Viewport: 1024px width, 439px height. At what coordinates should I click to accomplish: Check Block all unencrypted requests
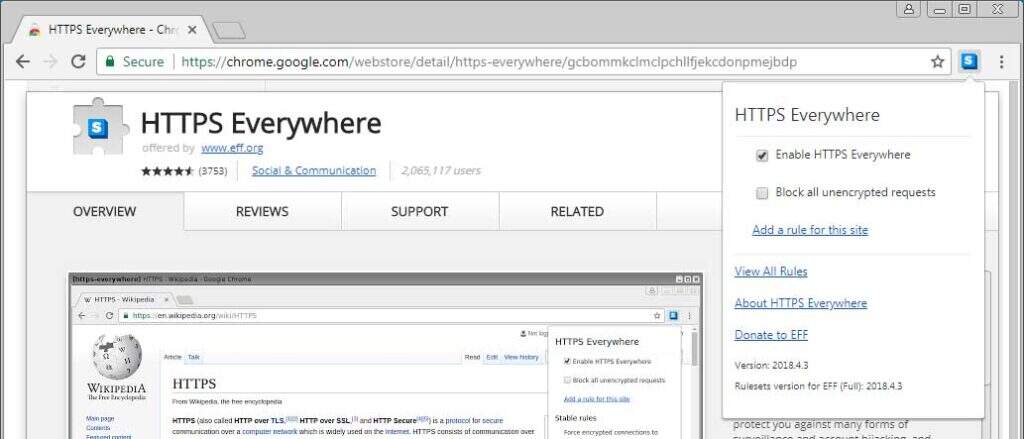[x=762, y=192]
